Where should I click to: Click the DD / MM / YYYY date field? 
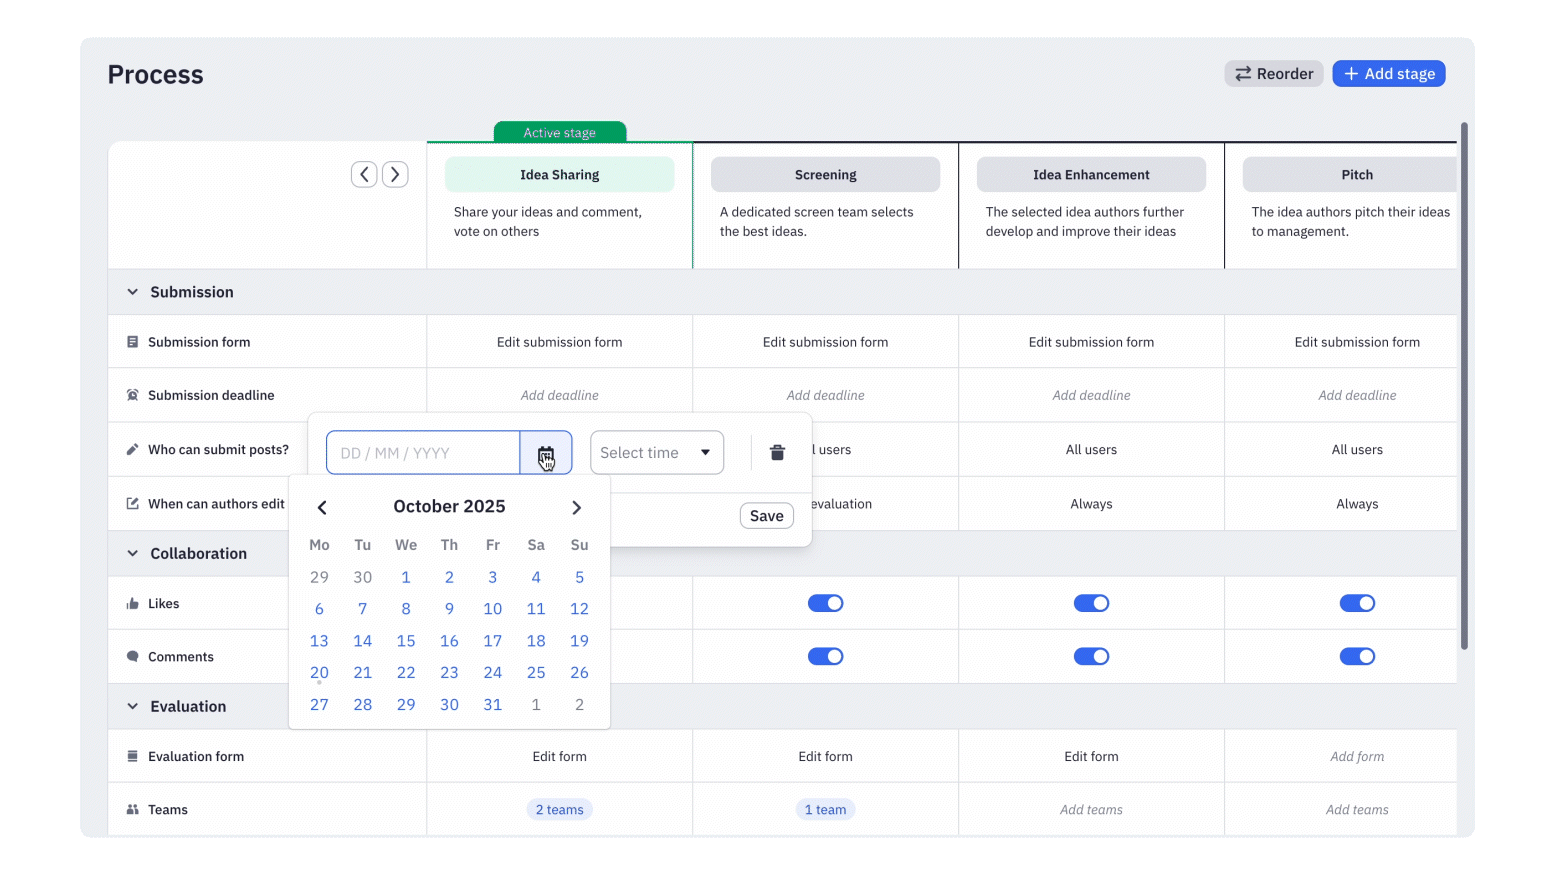pos(423,453)
